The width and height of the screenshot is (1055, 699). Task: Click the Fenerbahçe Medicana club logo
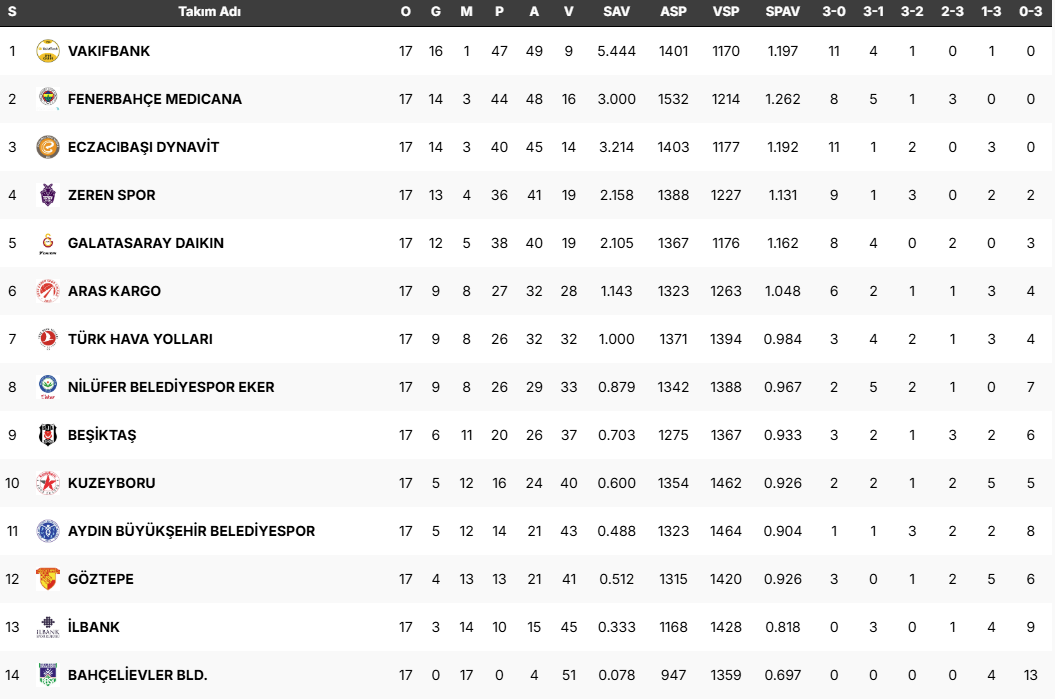(48, 99)
